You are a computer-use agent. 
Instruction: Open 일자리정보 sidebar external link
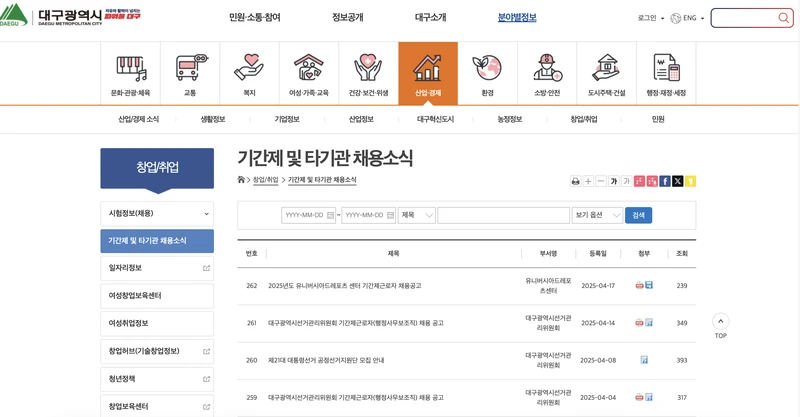(x=157, y=268)
